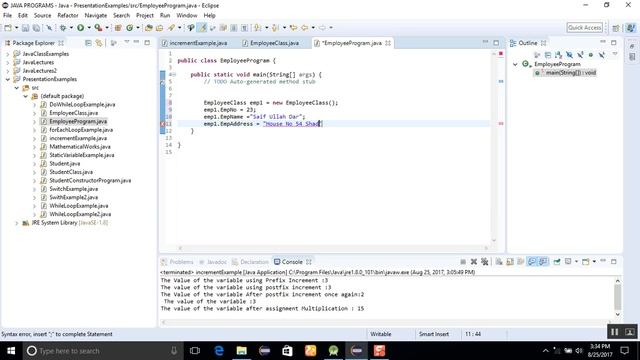The width and height of the screenshot is (640, 360).
Task: Expand the JRE System Library node
Action: coord(17,223)
